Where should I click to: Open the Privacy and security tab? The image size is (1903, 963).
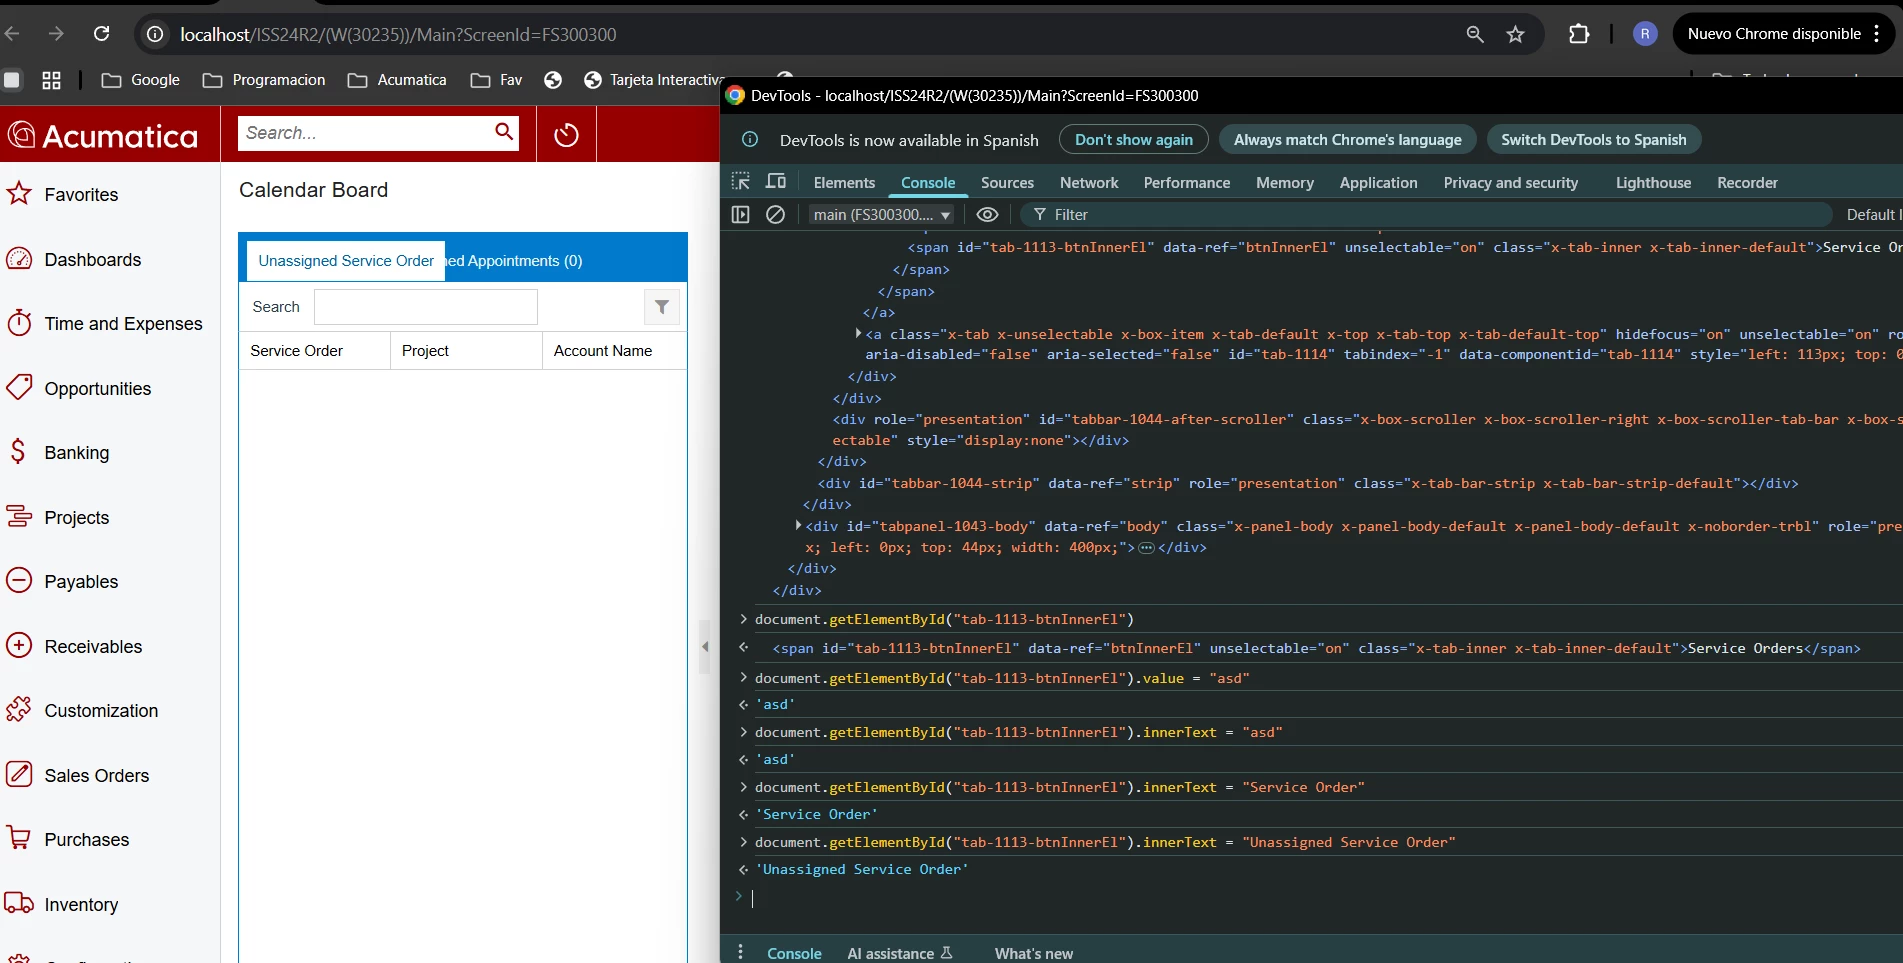click(1510, 182)
